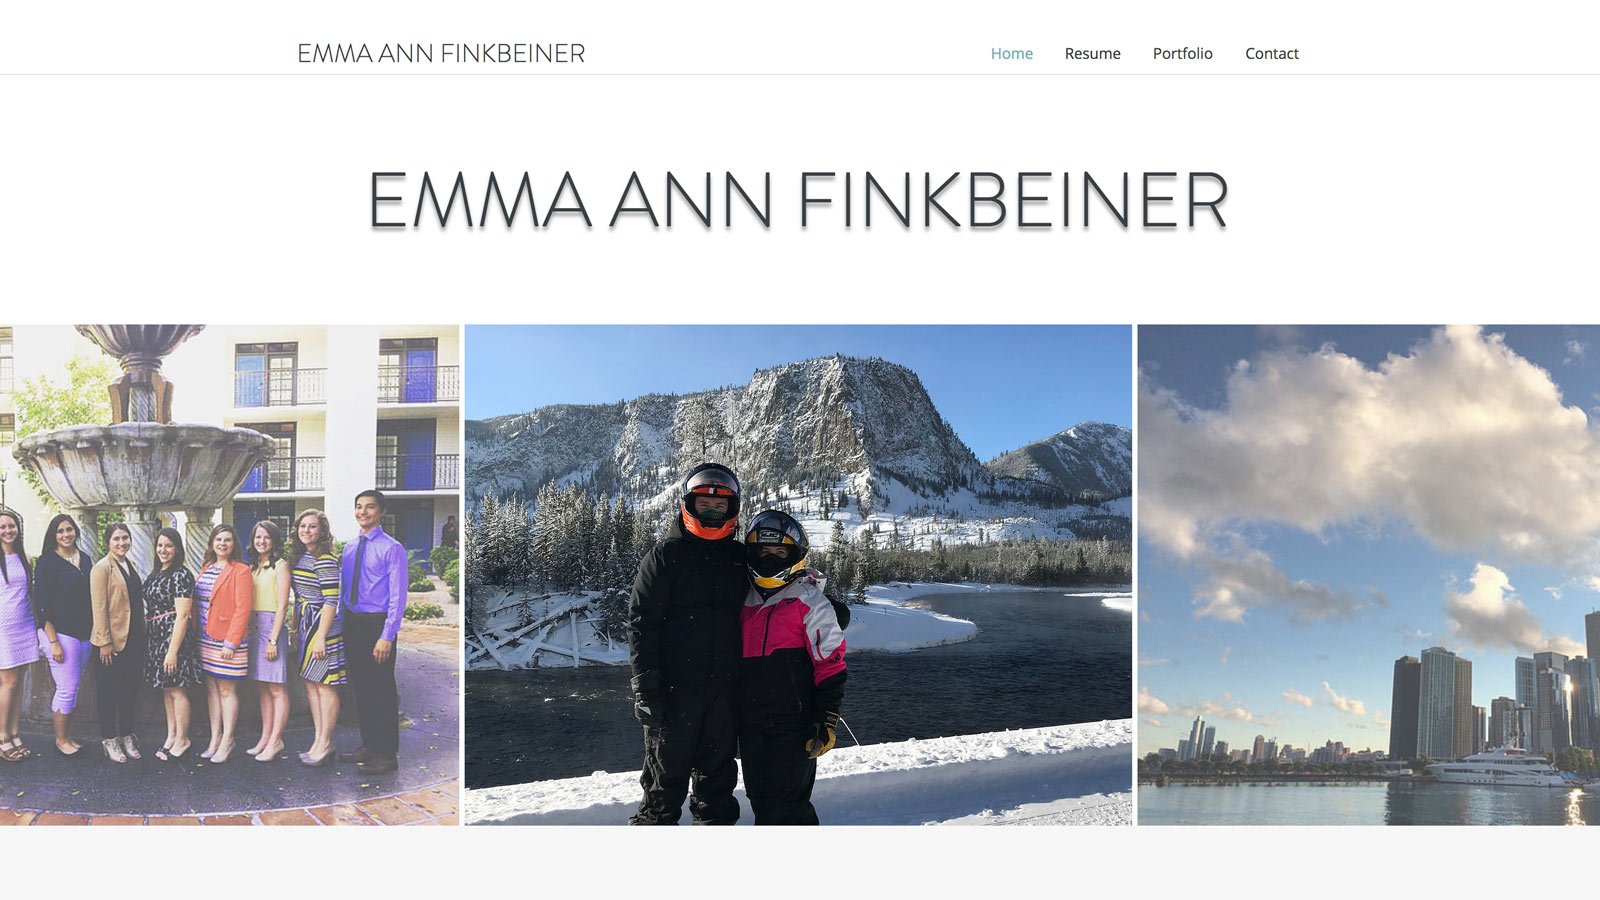Open the Portfolio menu item
The image size is (1600, 900).
coord(1182,54)
